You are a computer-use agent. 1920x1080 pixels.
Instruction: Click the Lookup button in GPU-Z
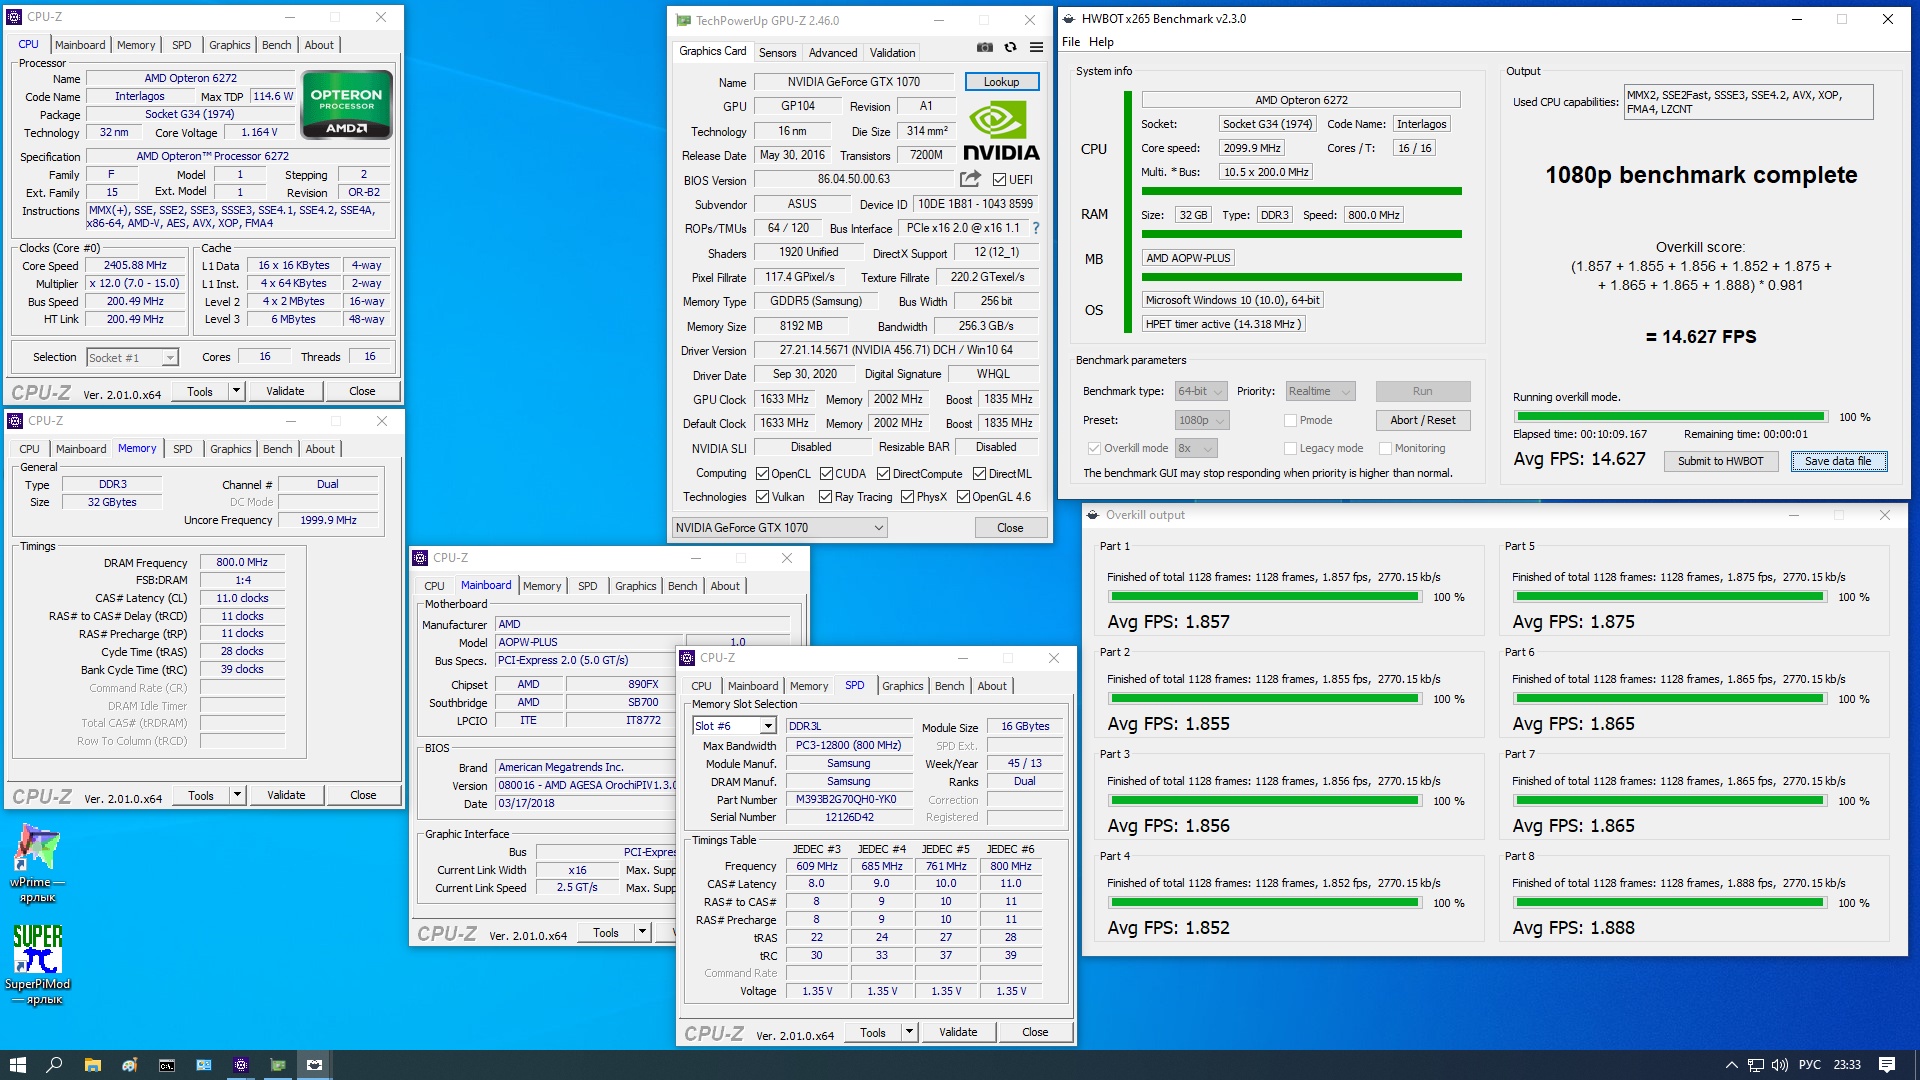pos(1001,82)
